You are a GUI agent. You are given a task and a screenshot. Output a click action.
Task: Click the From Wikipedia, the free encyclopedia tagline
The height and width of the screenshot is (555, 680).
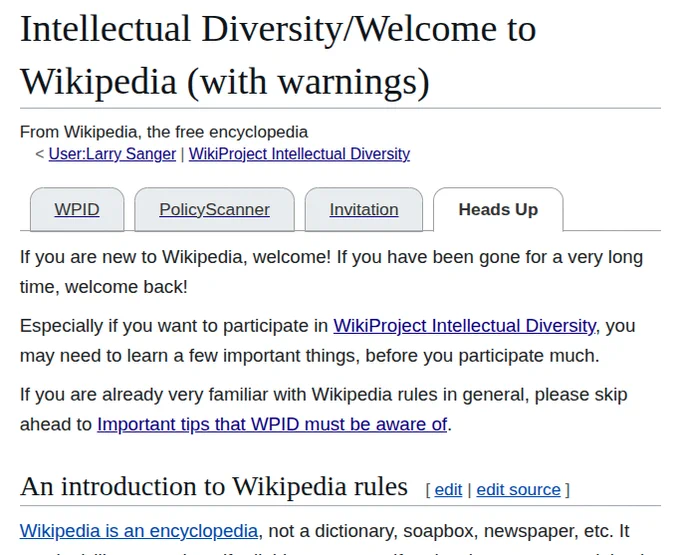coord(164,132)
